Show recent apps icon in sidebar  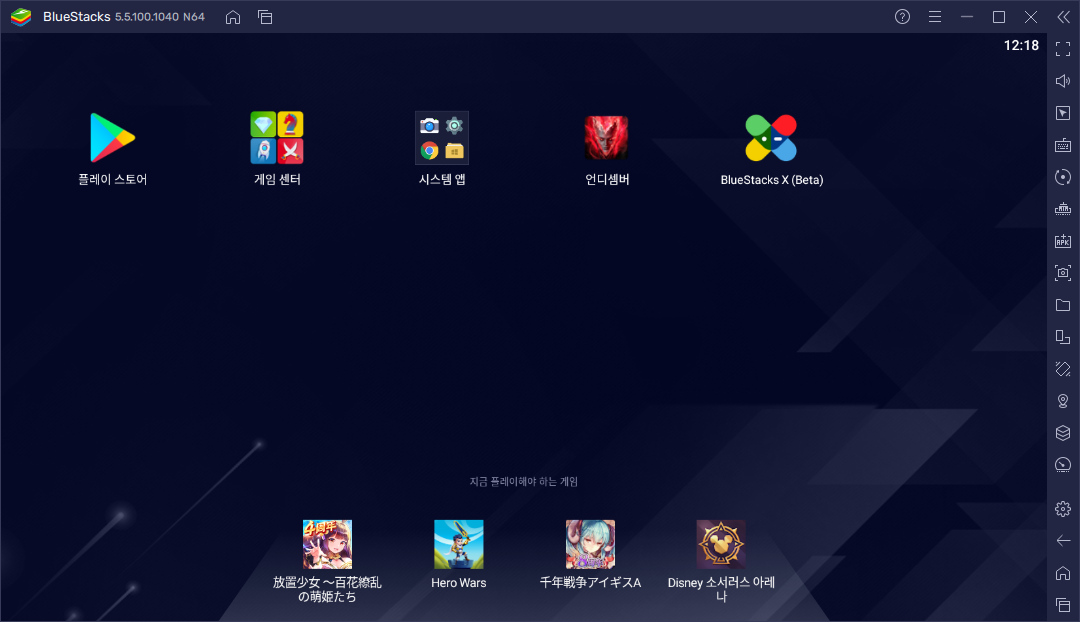coord(1063,605)
